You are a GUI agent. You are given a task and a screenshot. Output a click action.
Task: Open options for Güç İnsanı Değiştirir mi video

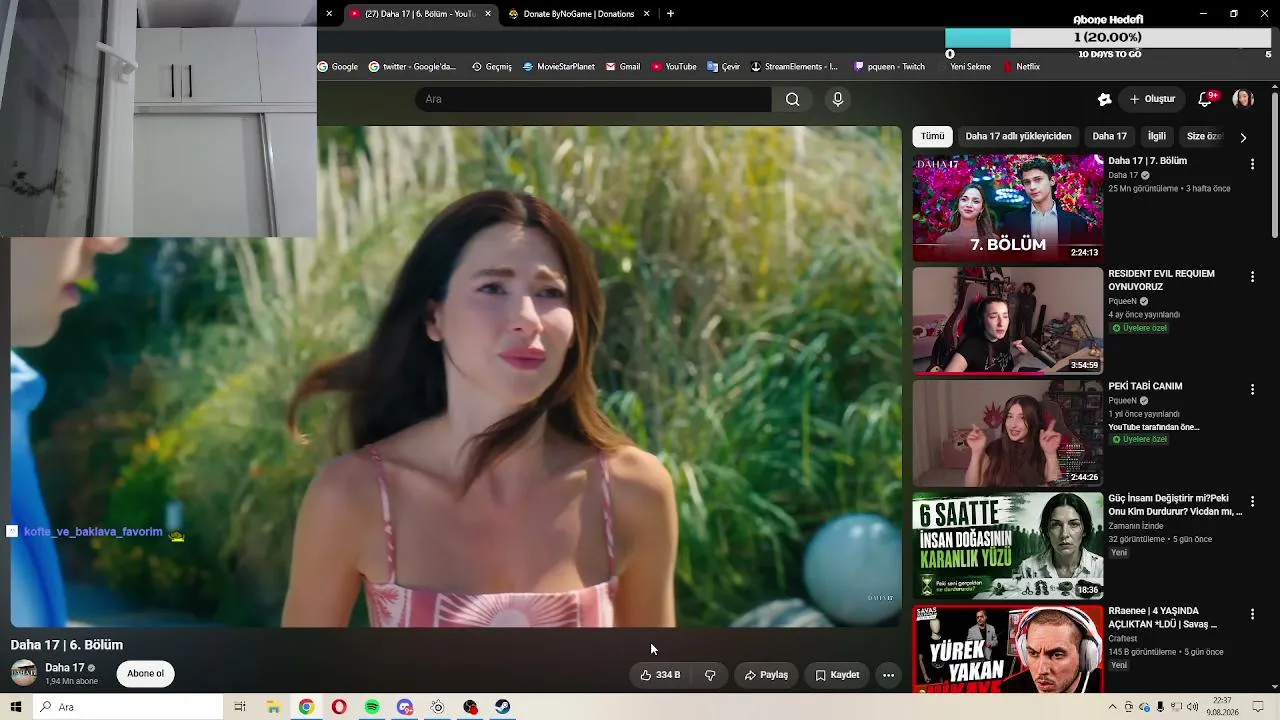click(1252, 501)
